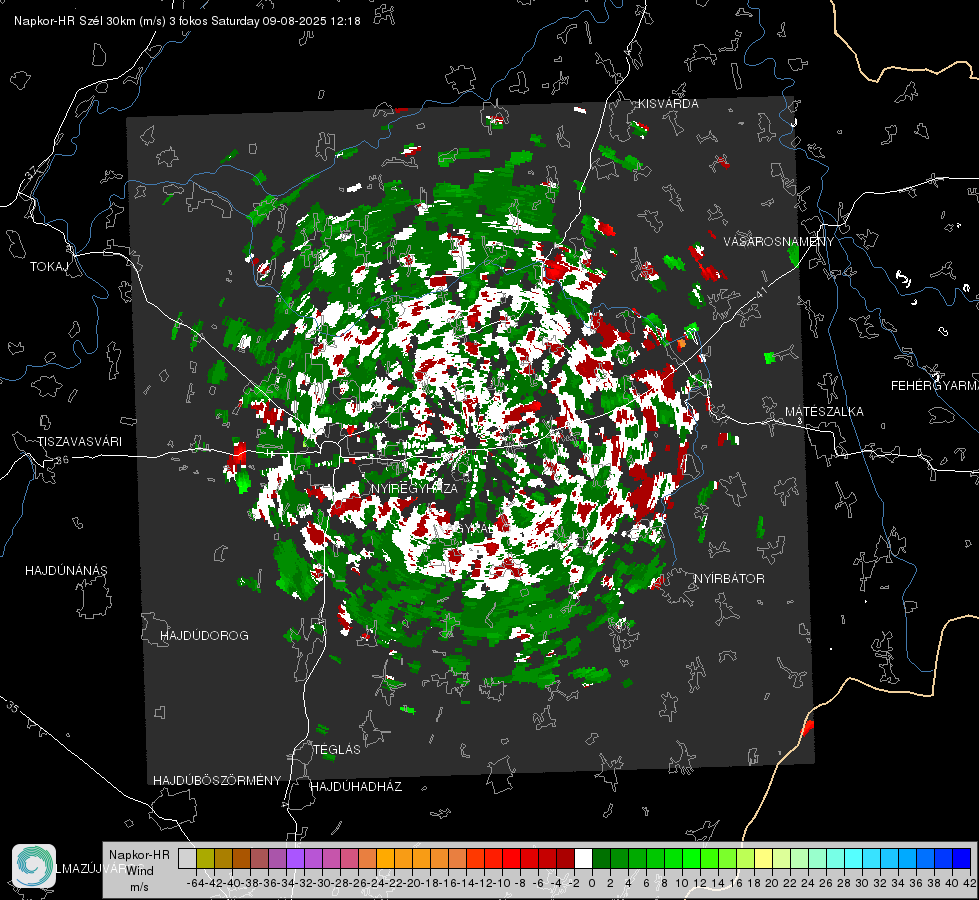979x900 pixels.
Task: Click the legend value 42
Action: pos(970,883)
